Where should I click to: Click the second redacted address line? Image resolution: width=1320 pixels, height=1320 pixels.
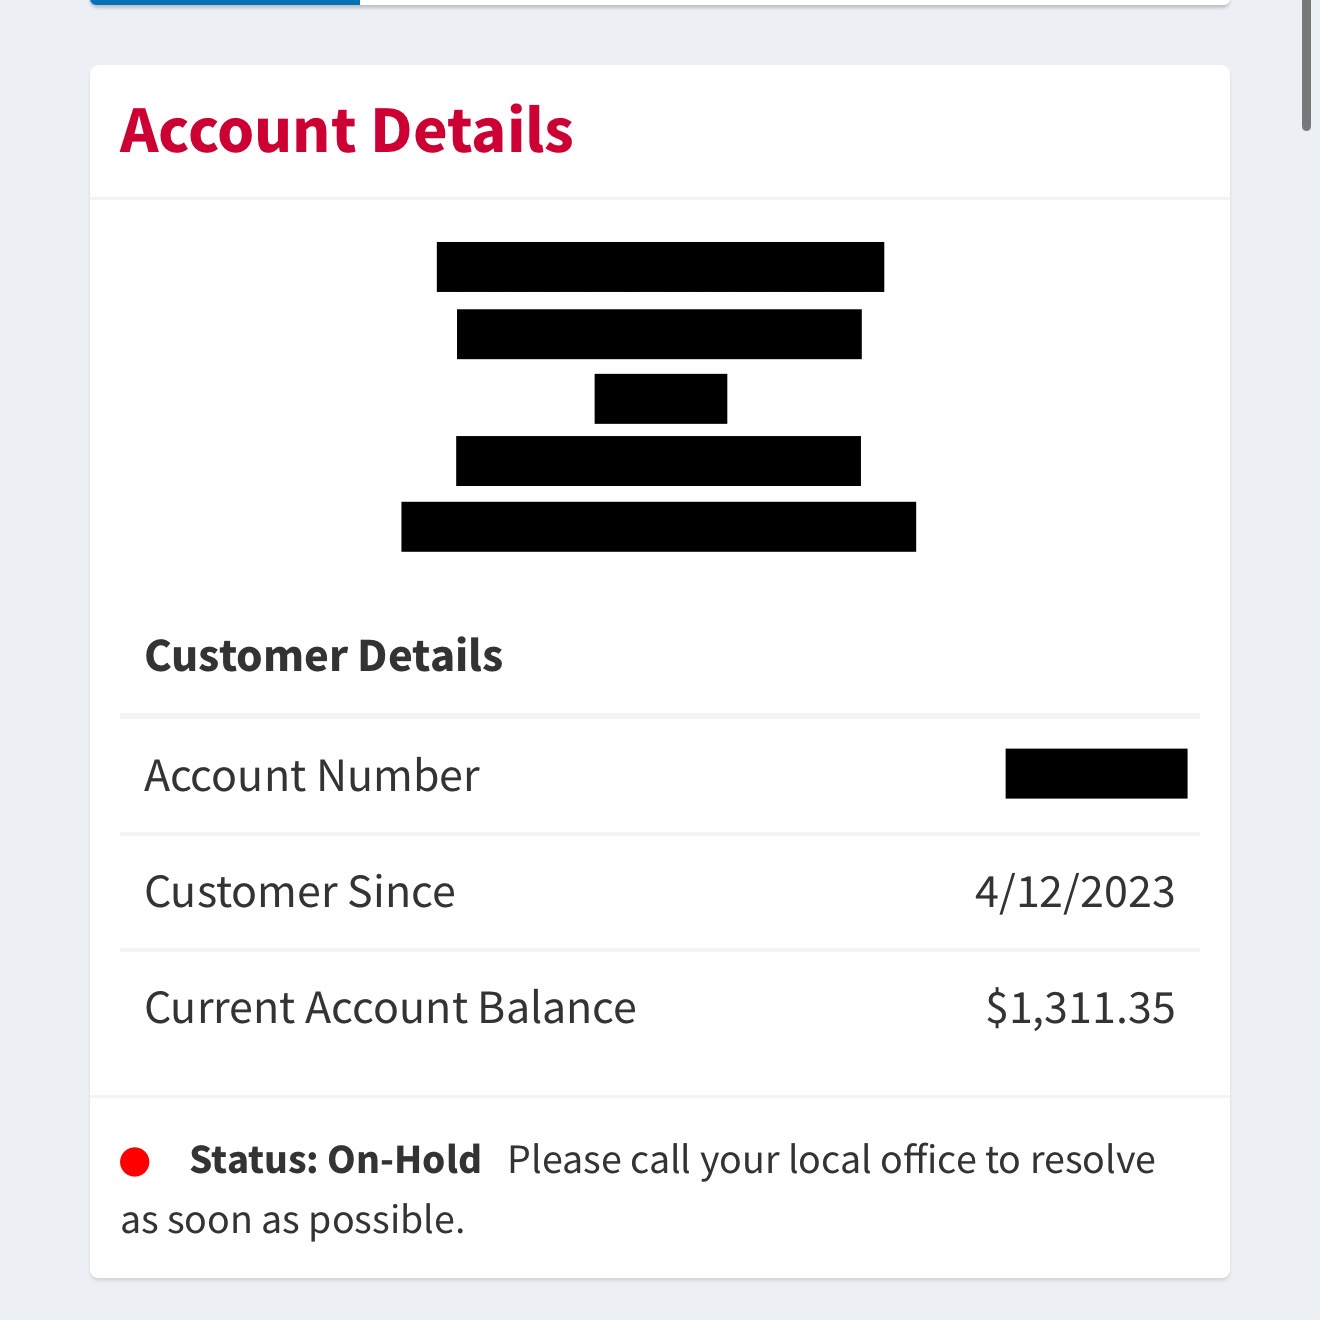[659, 334]
